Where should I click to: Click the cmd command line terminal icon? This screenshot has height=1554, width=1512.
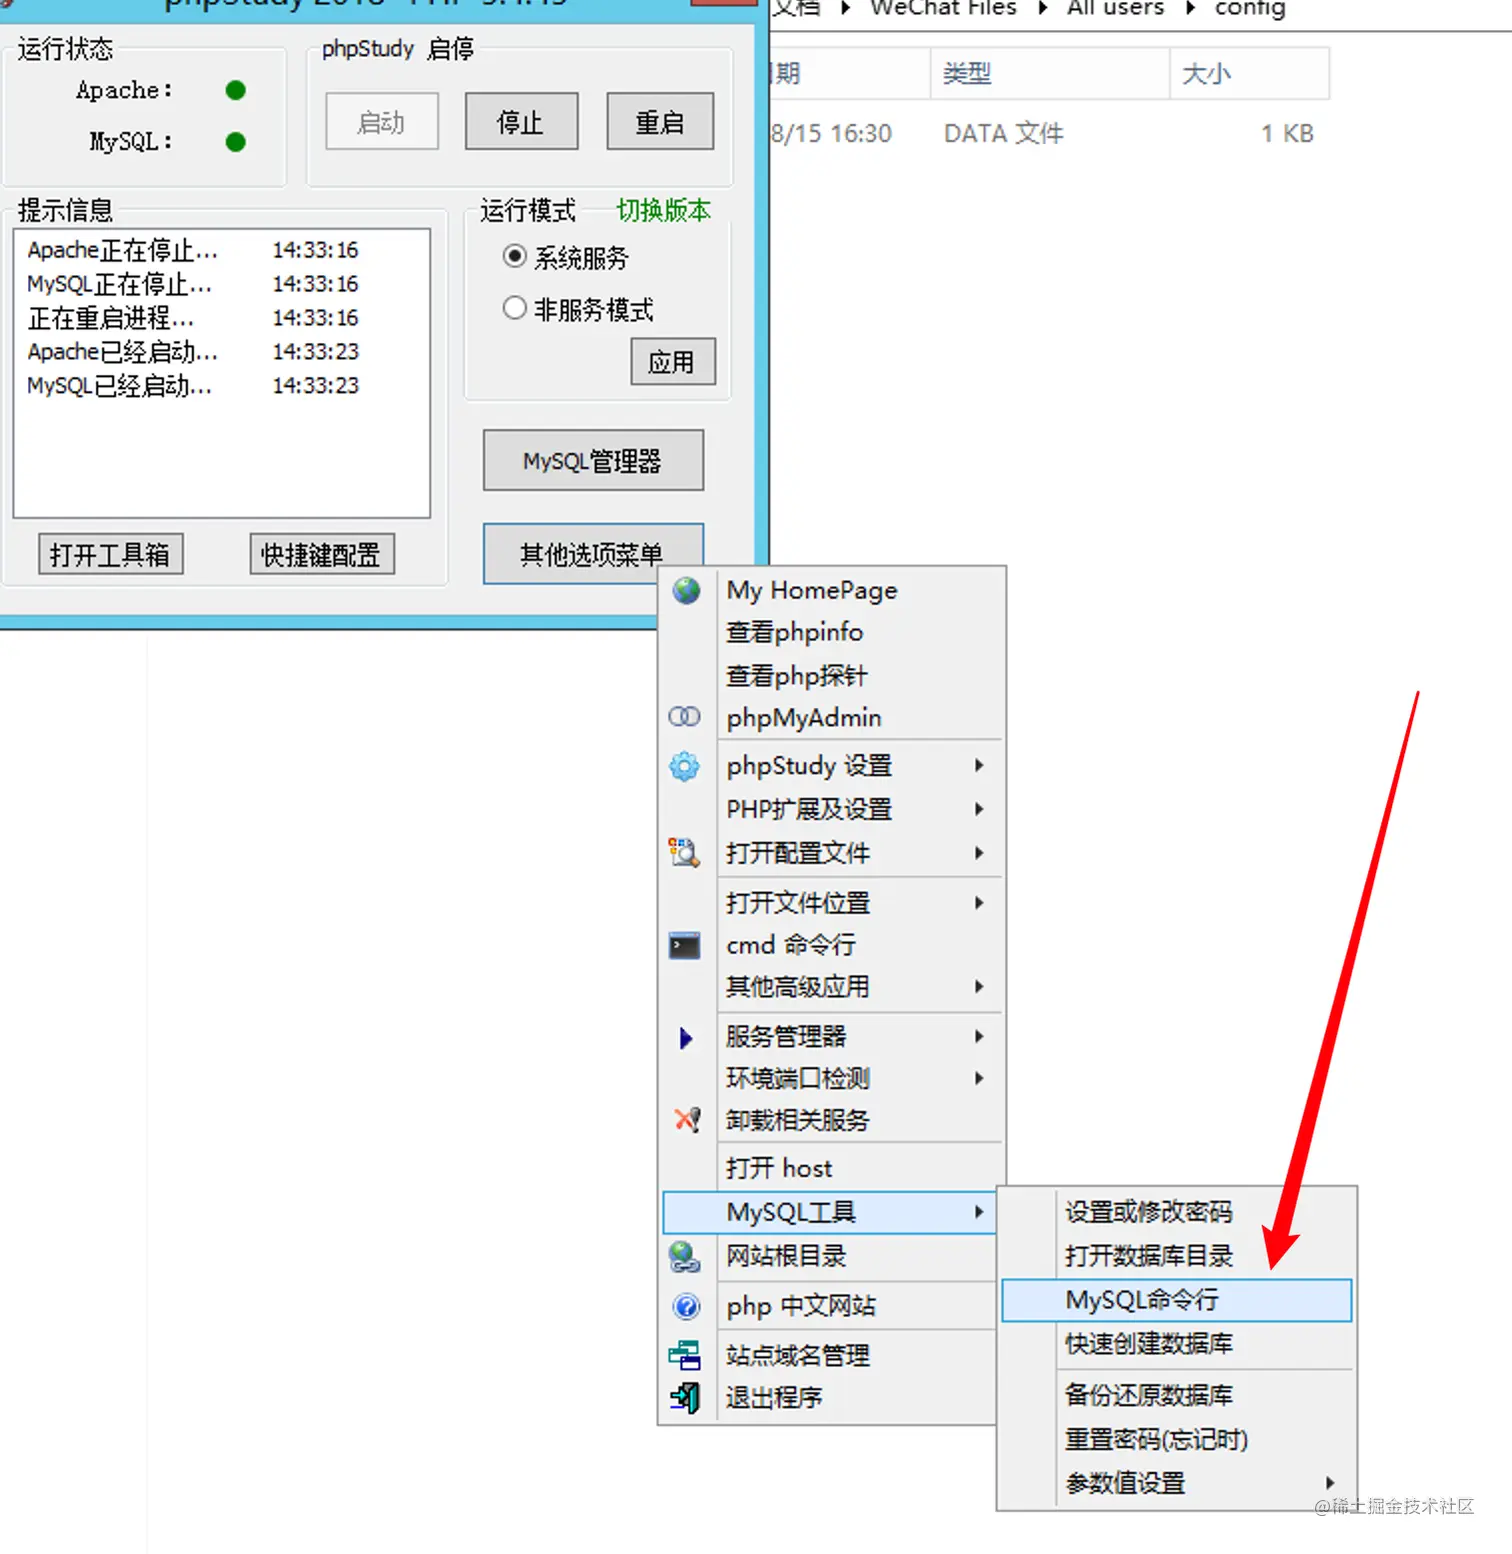[684, 945]
